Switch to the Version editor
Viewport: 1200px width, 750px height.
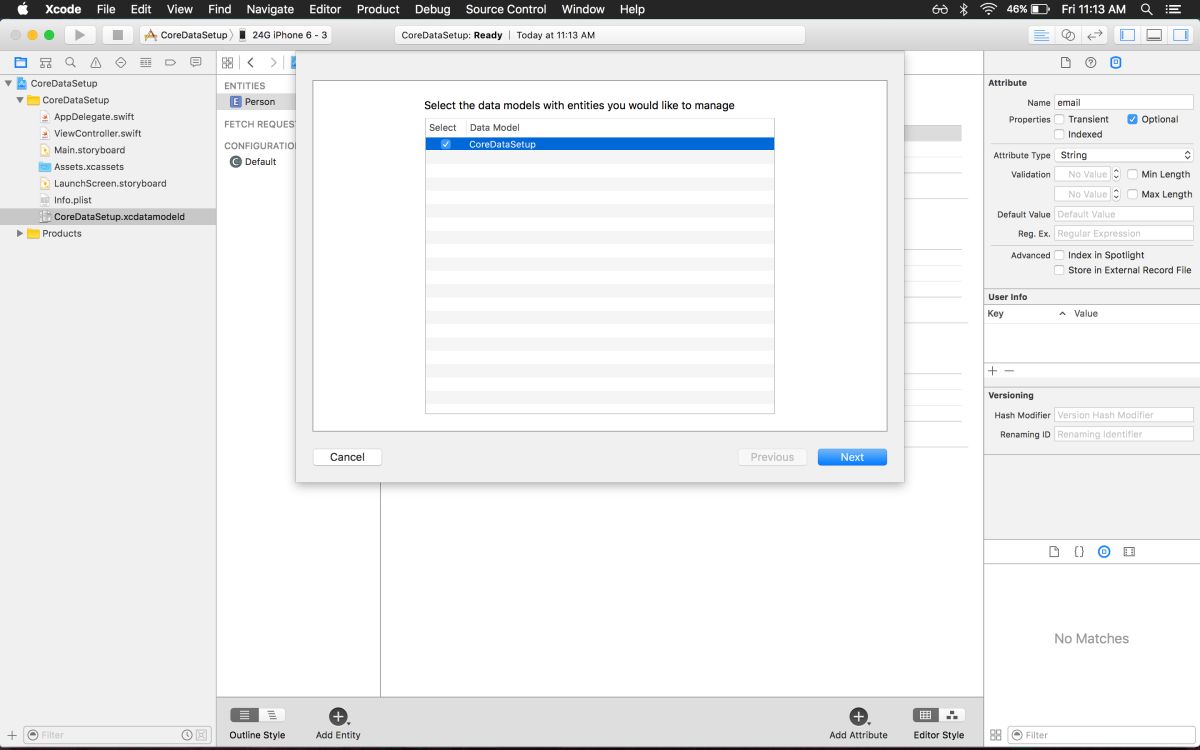click(x=1095, y=35)
